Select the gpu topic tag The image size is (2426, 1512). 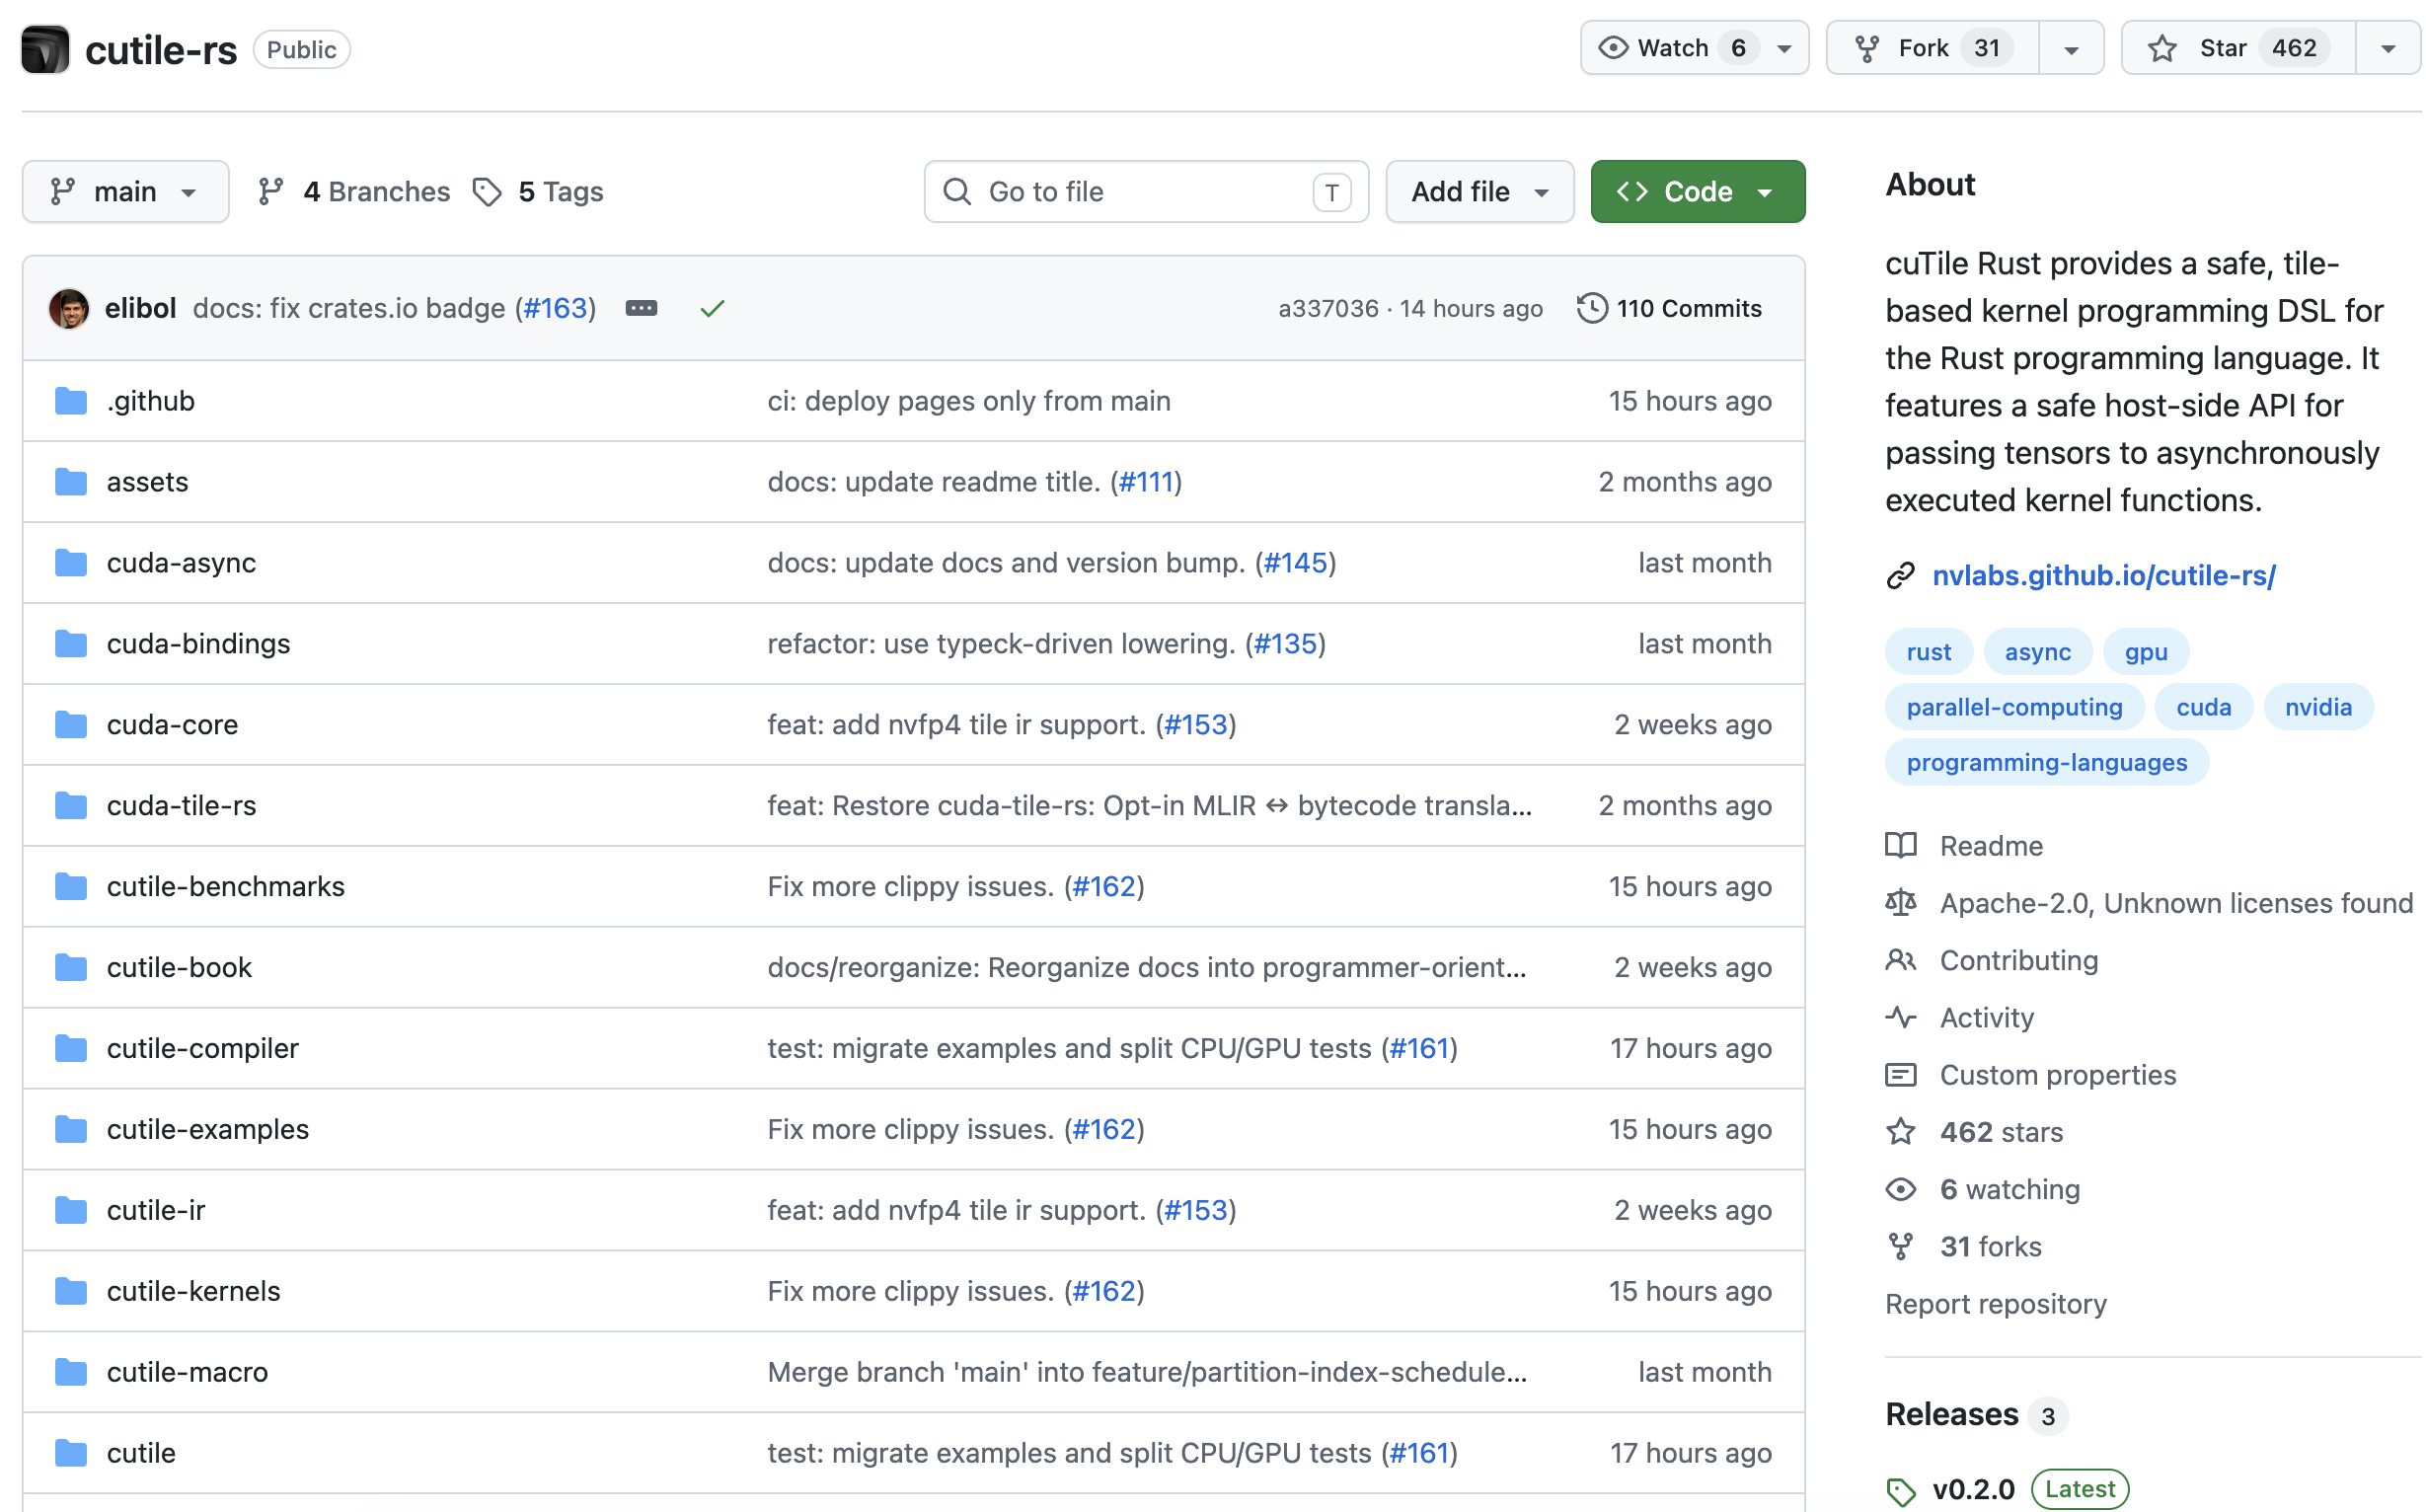click(2146, 652)
